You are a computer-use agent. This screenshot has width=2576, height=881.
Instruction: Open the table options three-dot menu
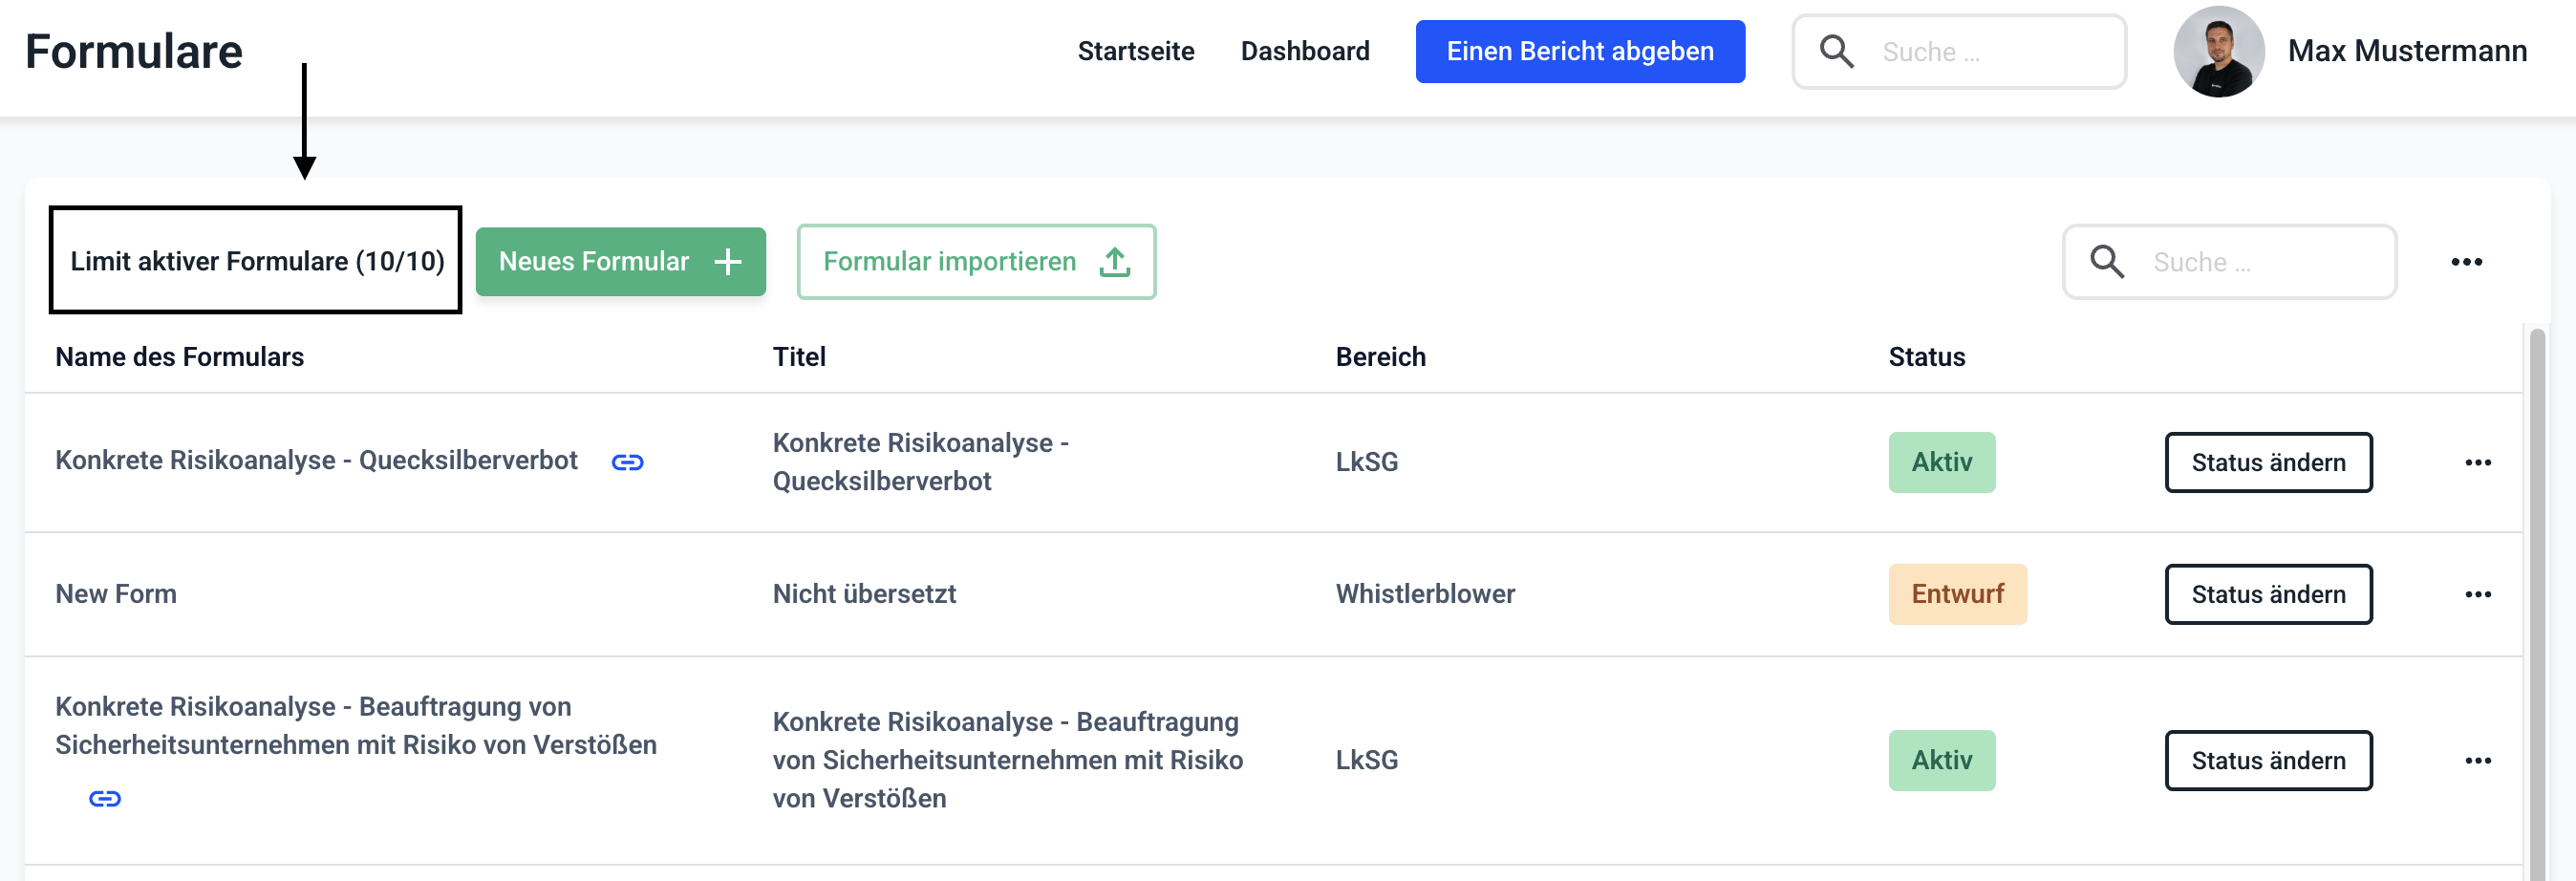2465,262
